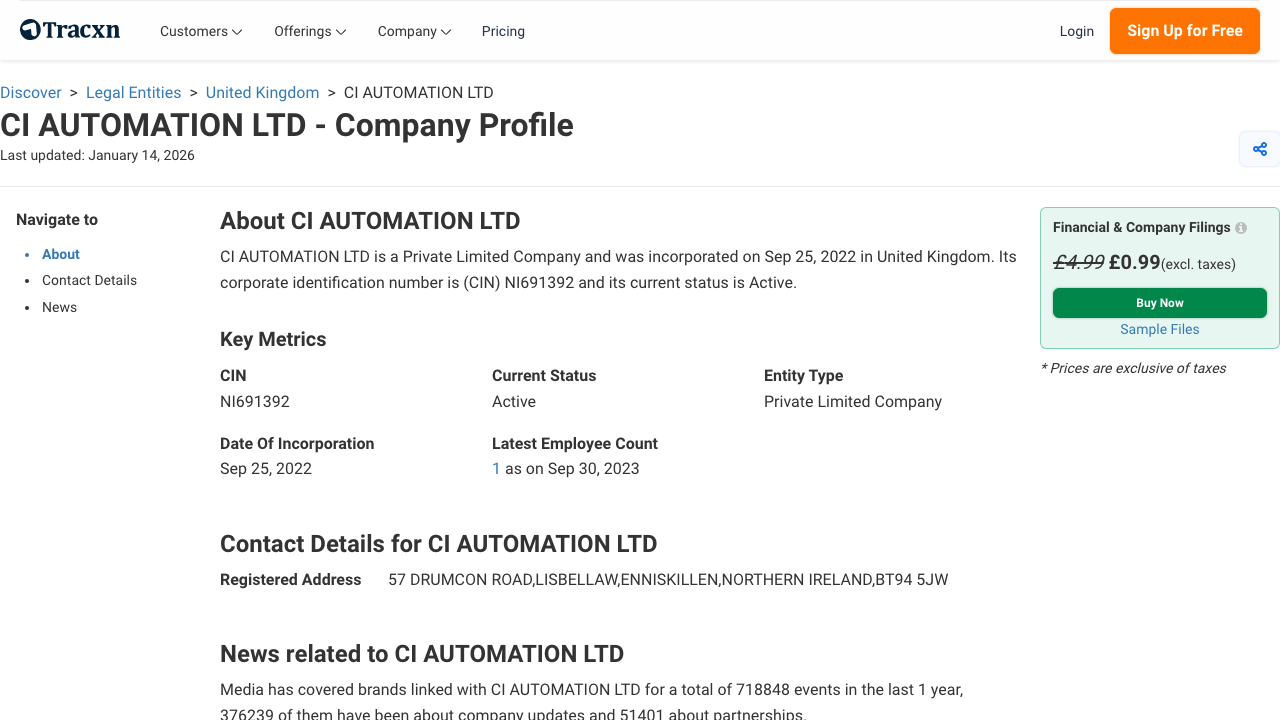Image resolution: width=1280 pixels, height=720 pixels.
Task: Click the Tracxn logo
Action: 69,29
